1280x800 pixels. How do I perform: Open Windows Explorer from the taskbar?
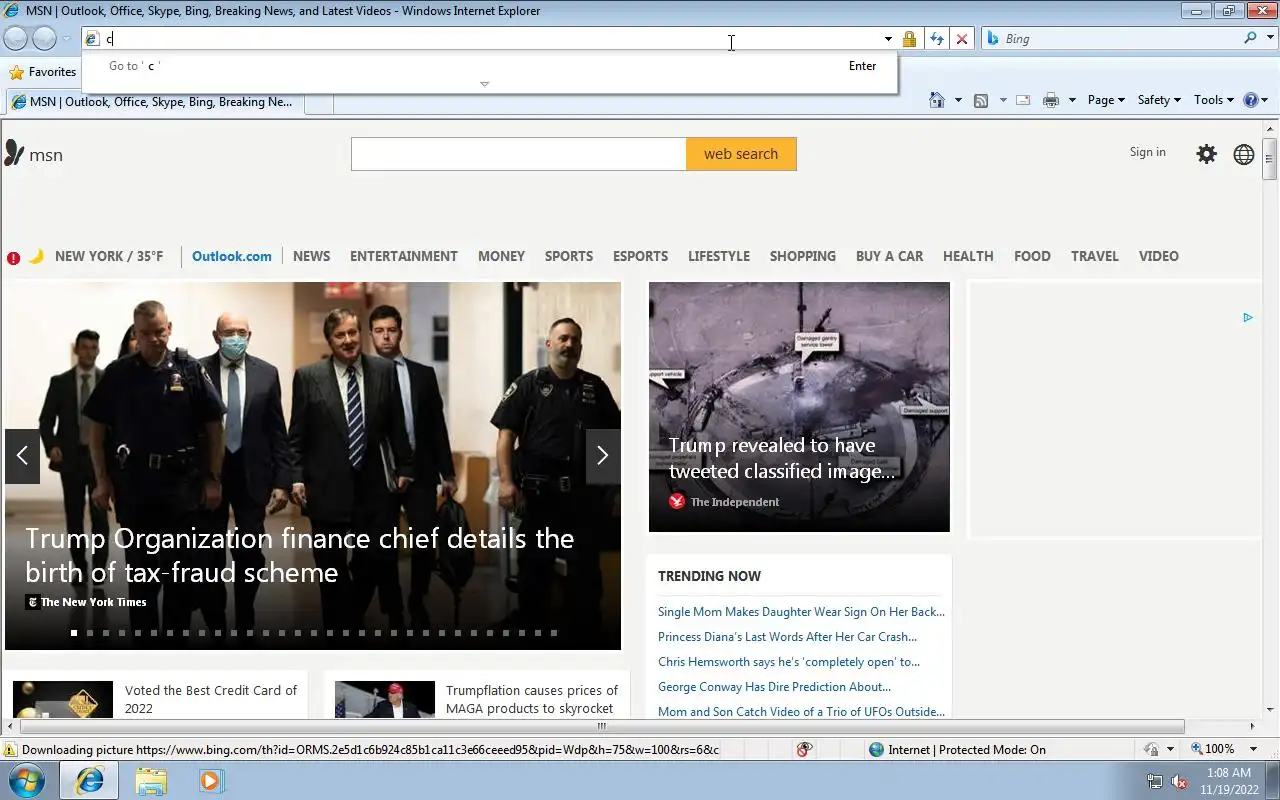coord(151,780)
